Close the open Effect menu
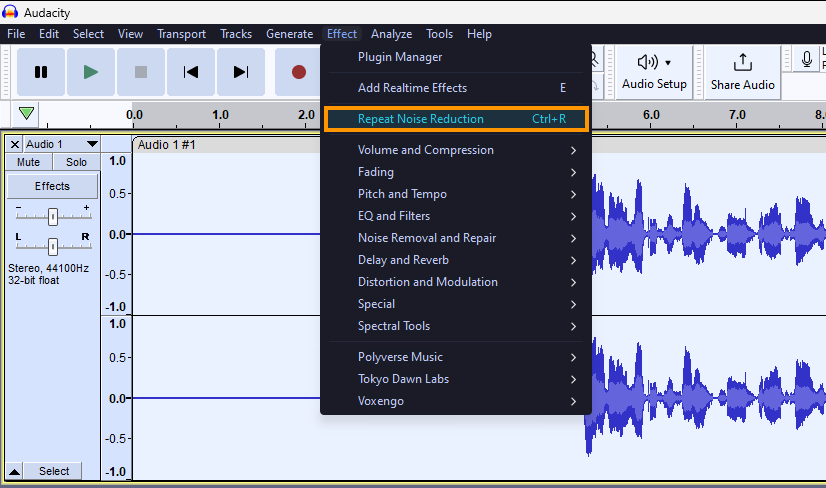The image size is (826, 488). pyautogui.click(x=342, y=34)
